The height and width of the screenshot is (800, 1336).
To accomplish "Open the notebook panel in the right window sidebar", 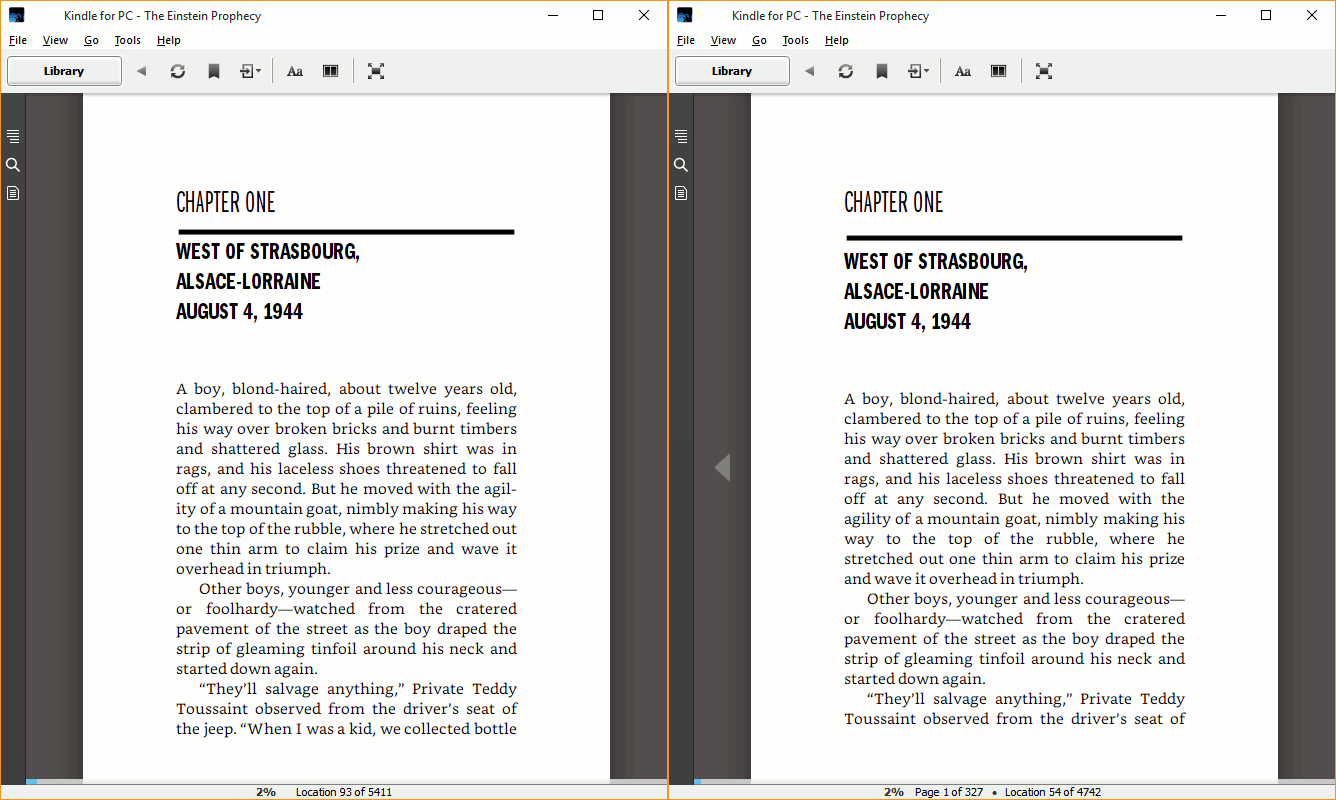I will [681, 192].
